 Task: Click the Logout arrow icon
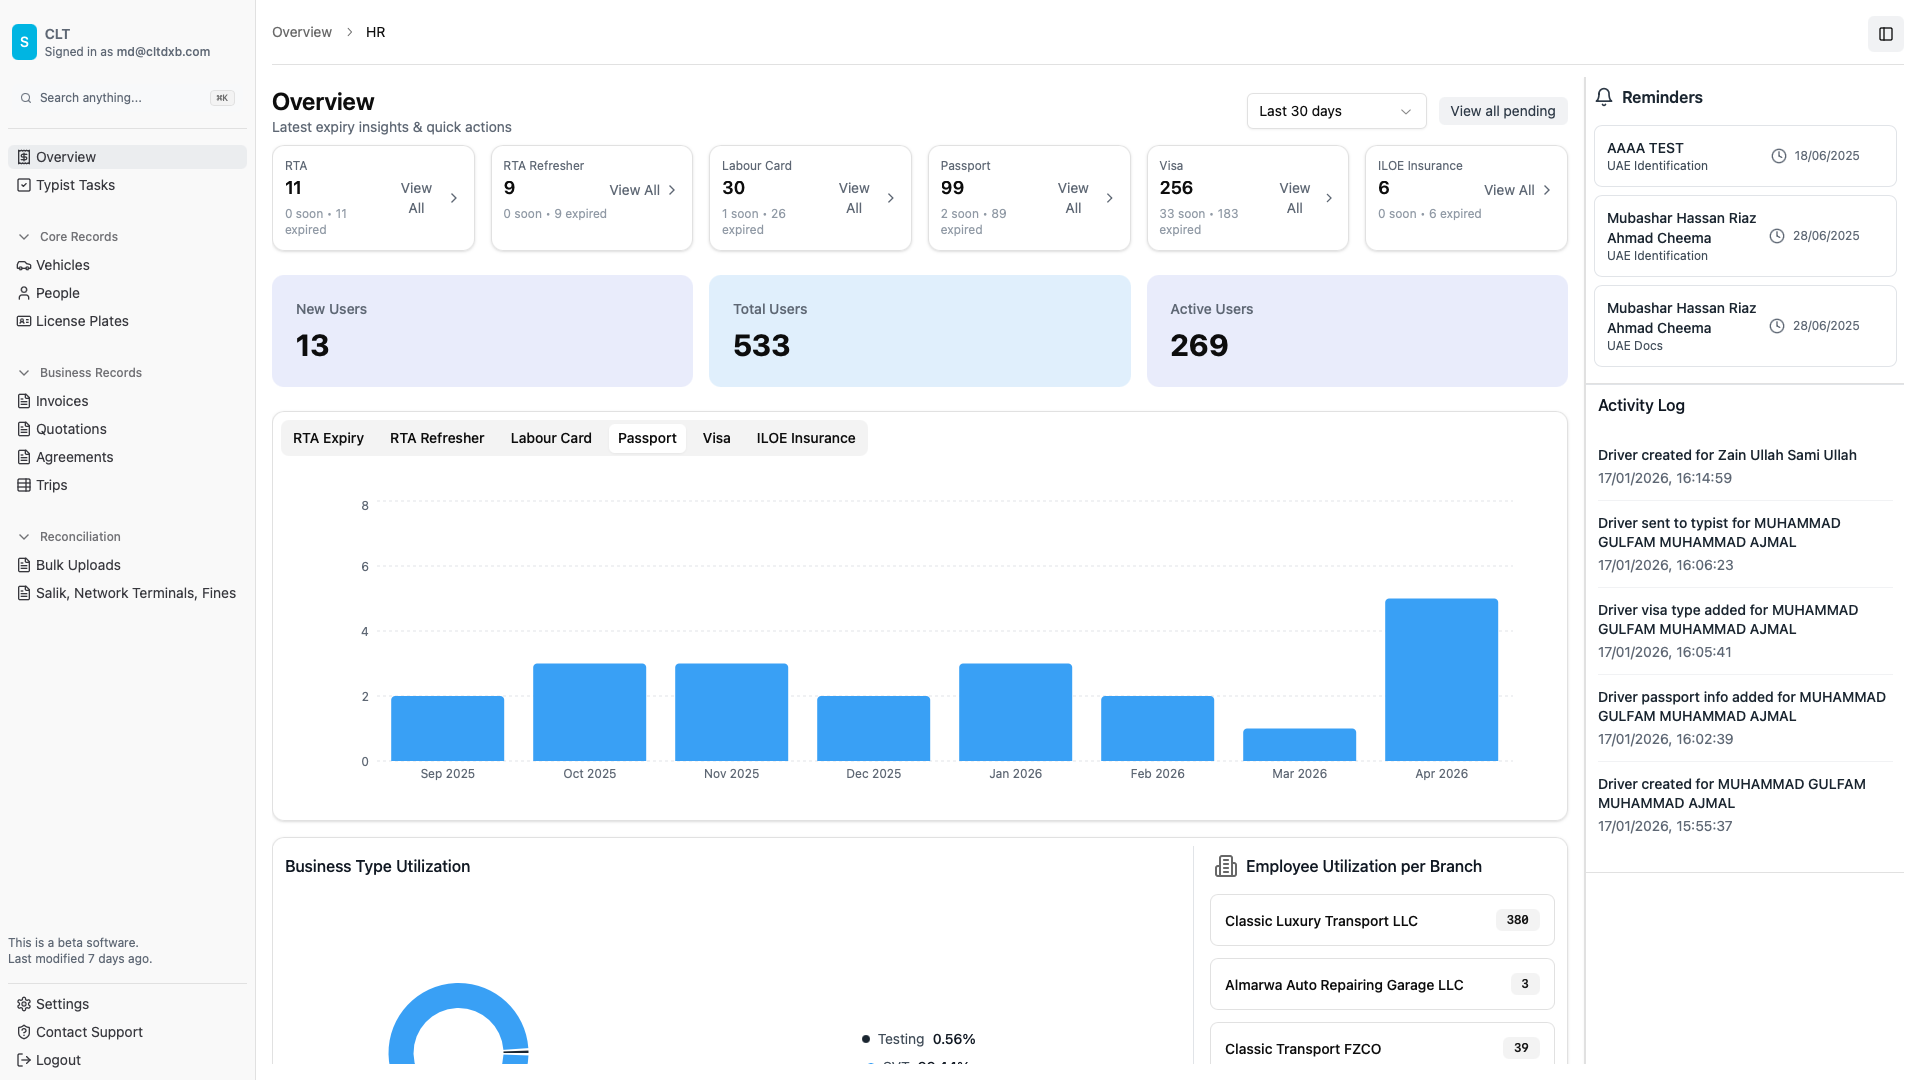[24, 1060]
